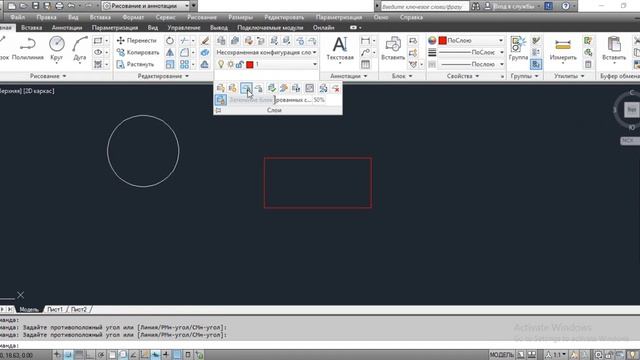Screen dimensions: 640x360
Task: Click the layer properties manager icon
Action: [x=221, y=40]
